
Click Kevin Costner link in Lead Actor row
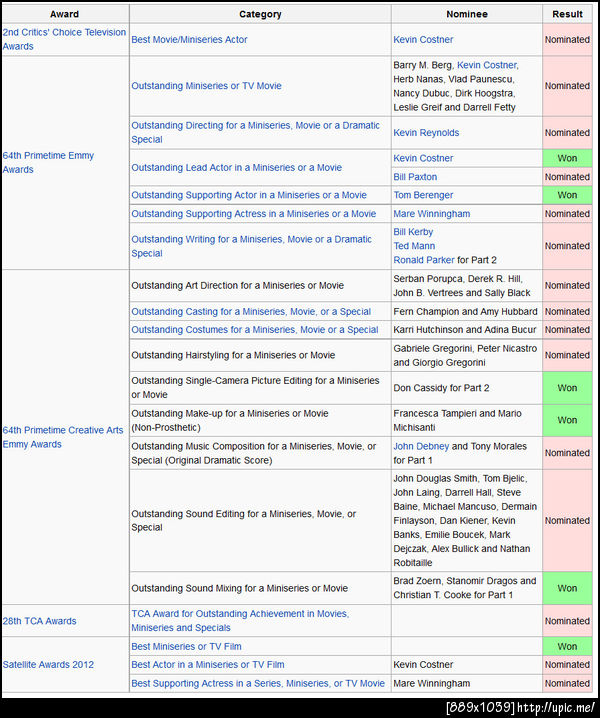[423, 158]
